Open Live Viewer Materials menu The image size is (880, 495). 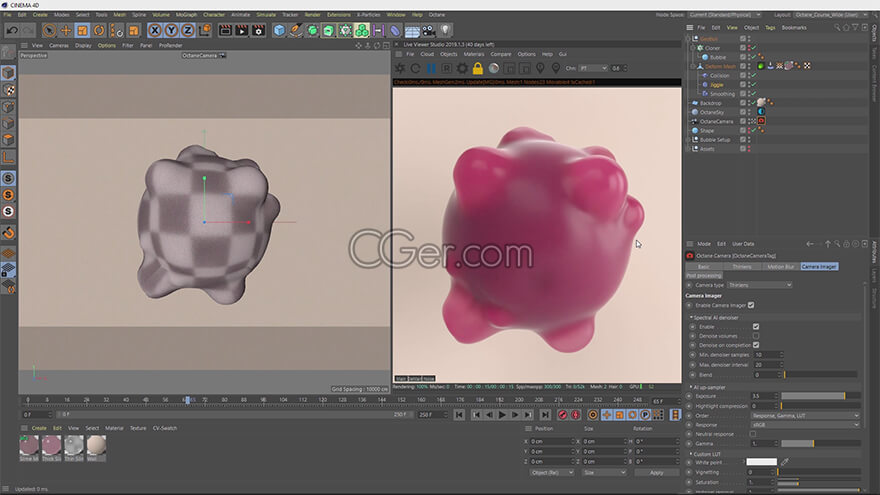(474, 54)
